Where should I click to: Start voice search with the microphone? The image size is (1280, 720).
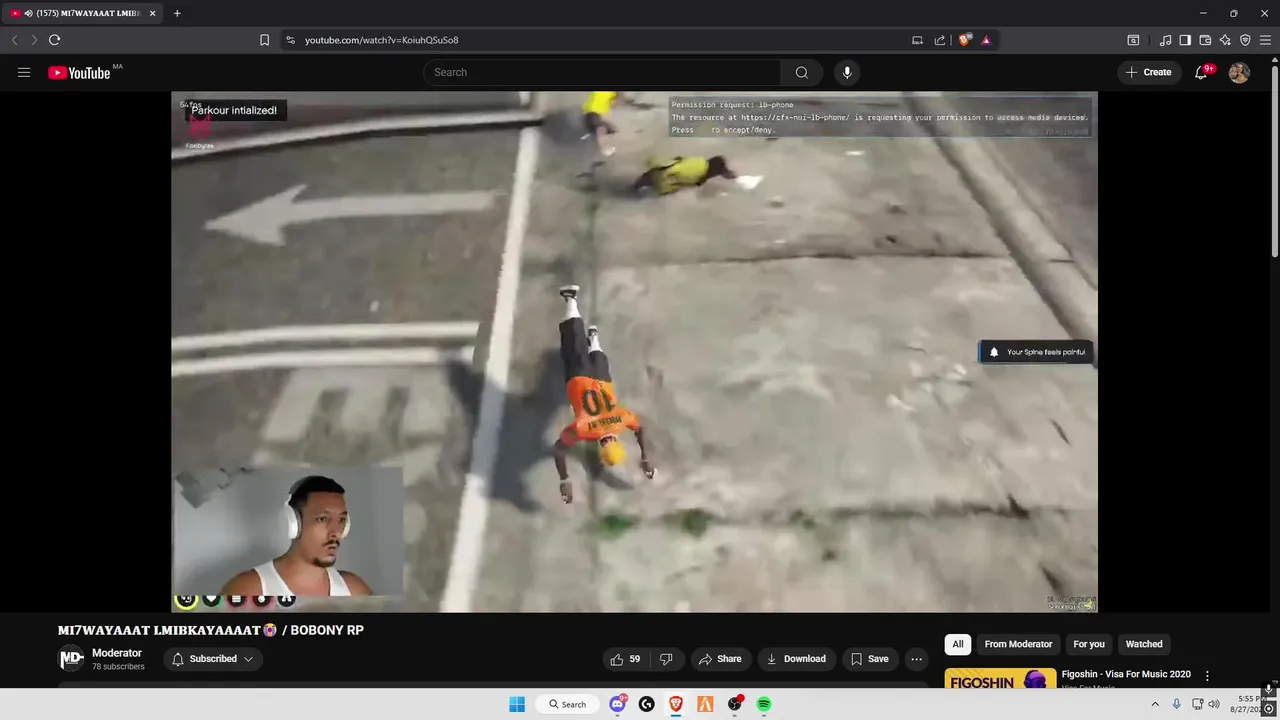tap(847, 72)
